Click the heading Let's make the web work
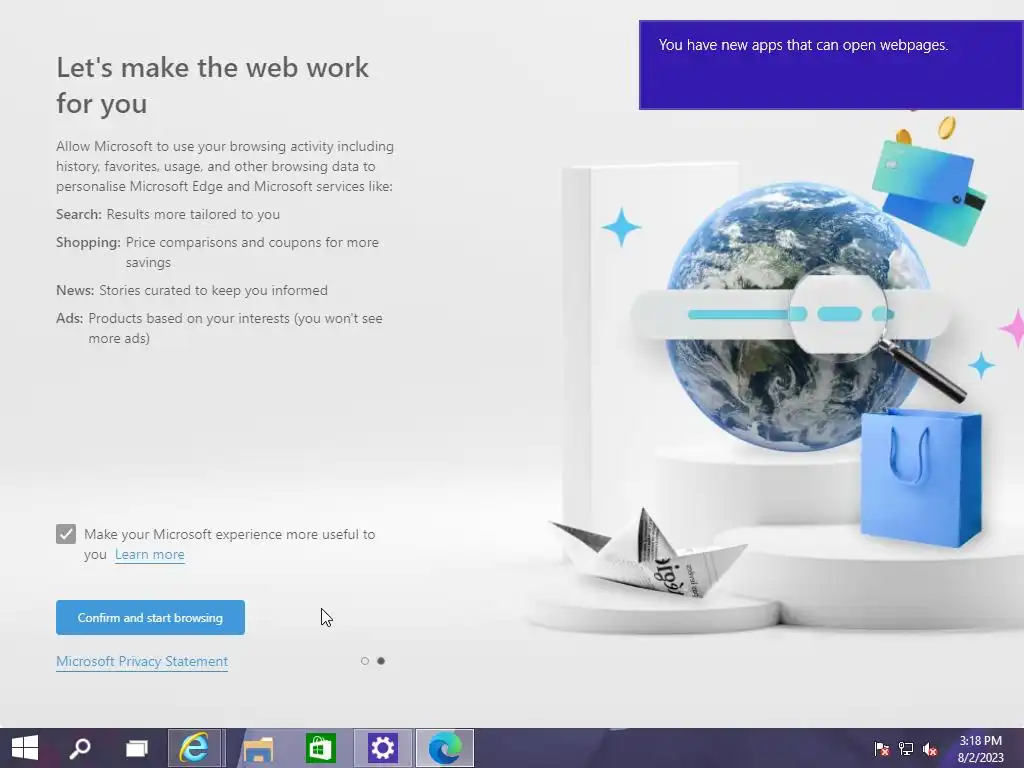1024x768 pixels. (x=213, y=86)
